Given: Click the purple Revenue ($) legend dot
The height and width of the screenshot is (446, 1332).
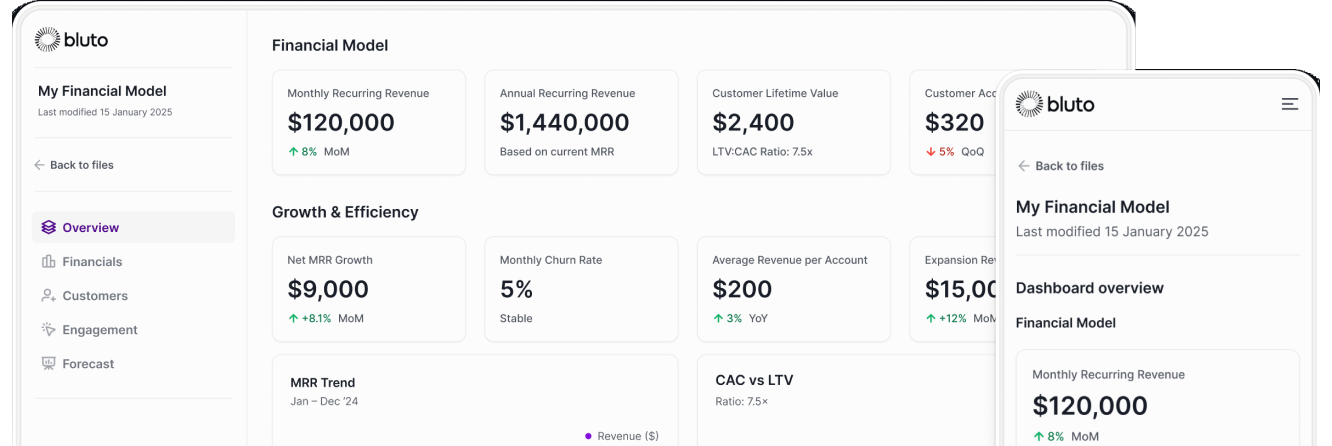Looking at the screenshot, I should click(x=588, y=436).
